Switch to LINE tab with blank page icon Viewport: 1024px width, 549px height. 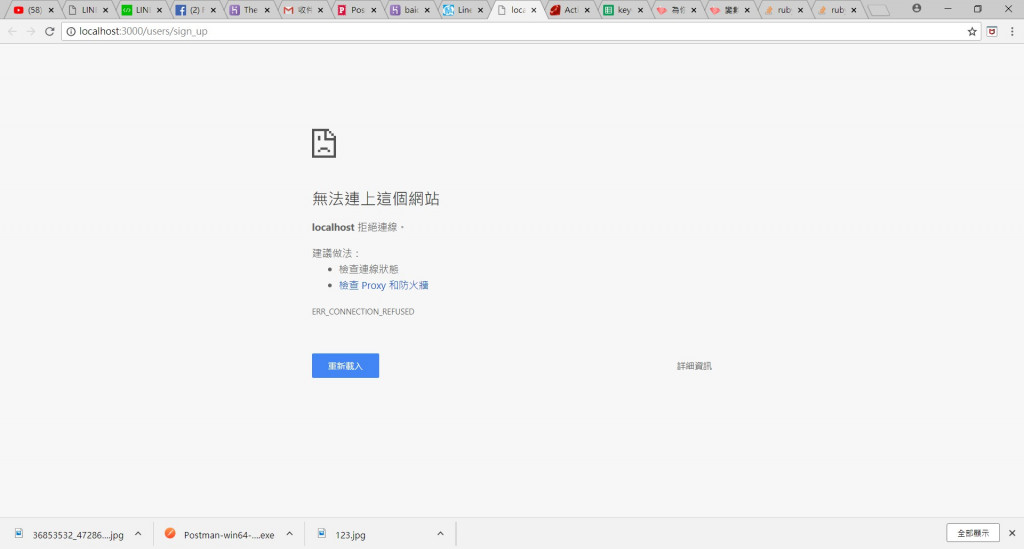click(88, 10)
